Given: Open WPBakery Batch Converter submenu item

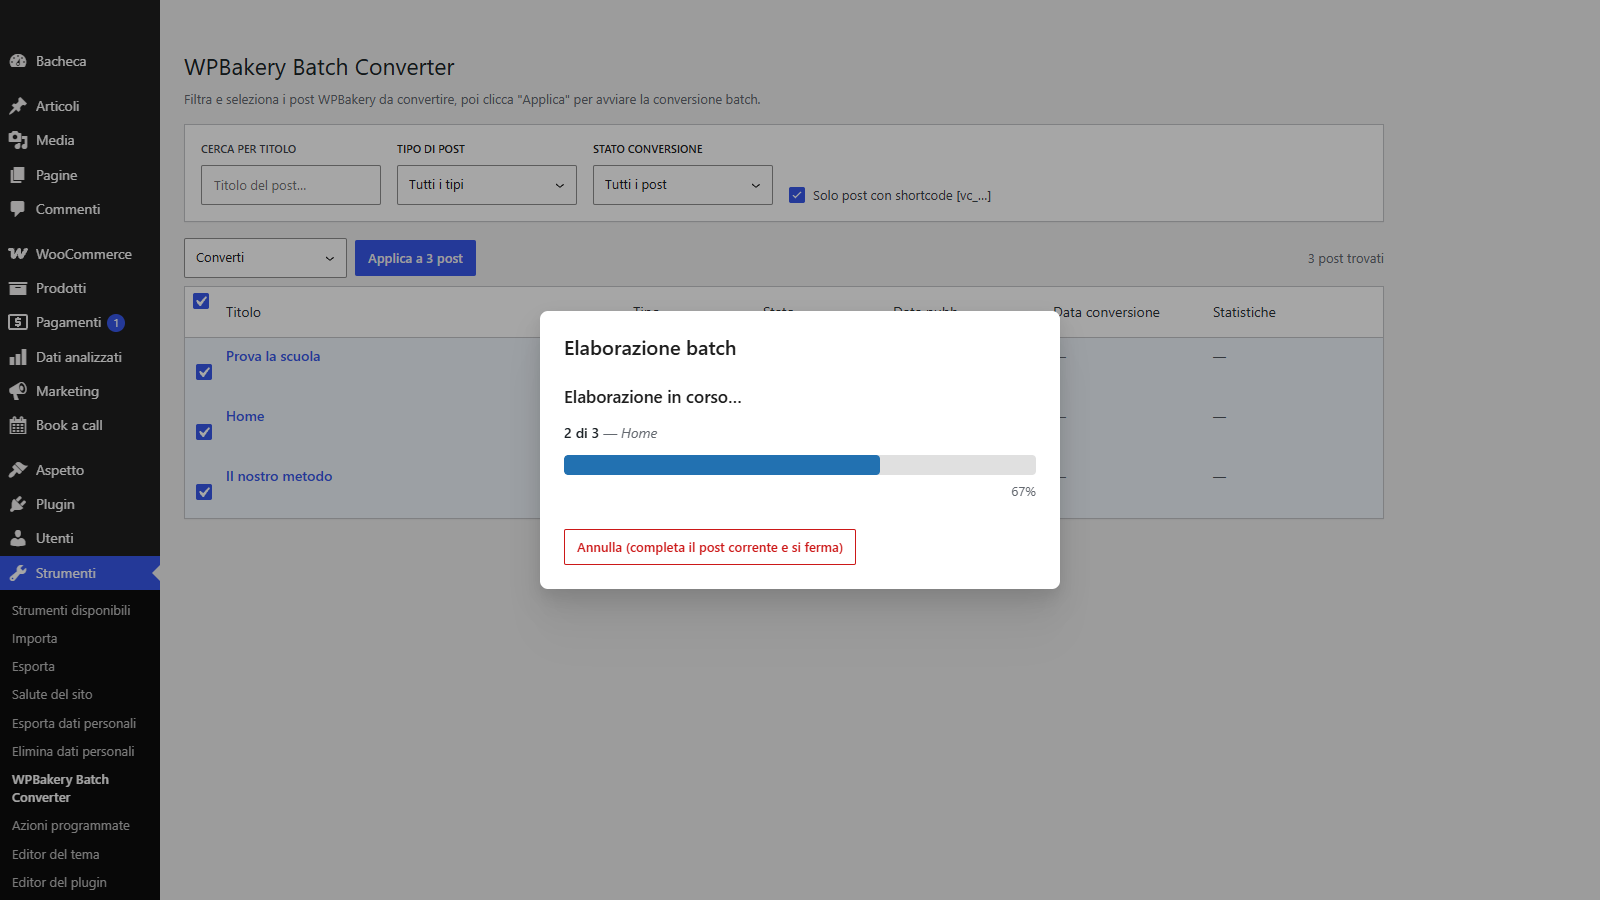Looking at the screenshot, I should [60, 788].
